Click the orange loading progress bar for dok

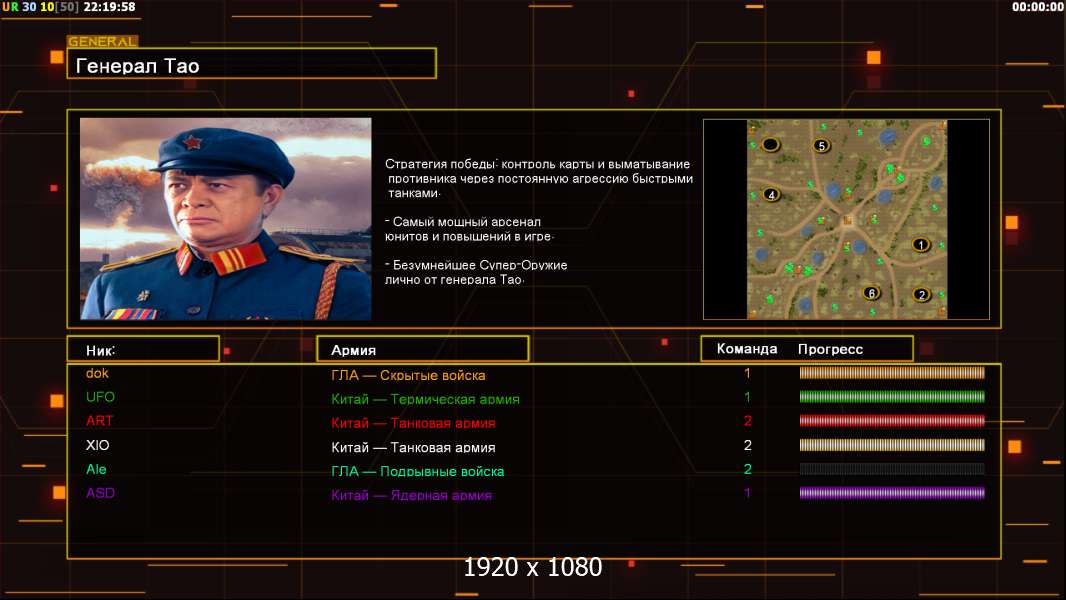click(x=892, y=372)
